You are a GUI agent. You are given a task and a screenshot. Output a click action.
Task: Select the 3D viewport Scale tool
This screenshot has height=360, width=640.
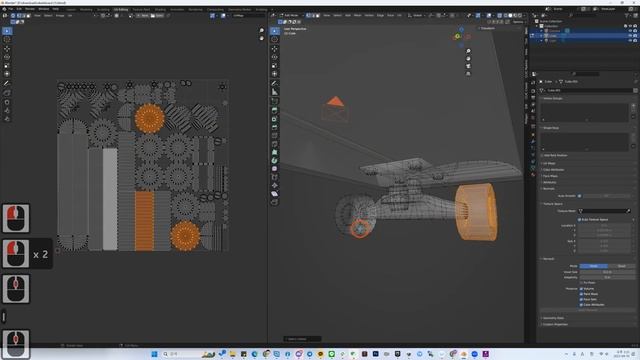click(x=275, y=66)
